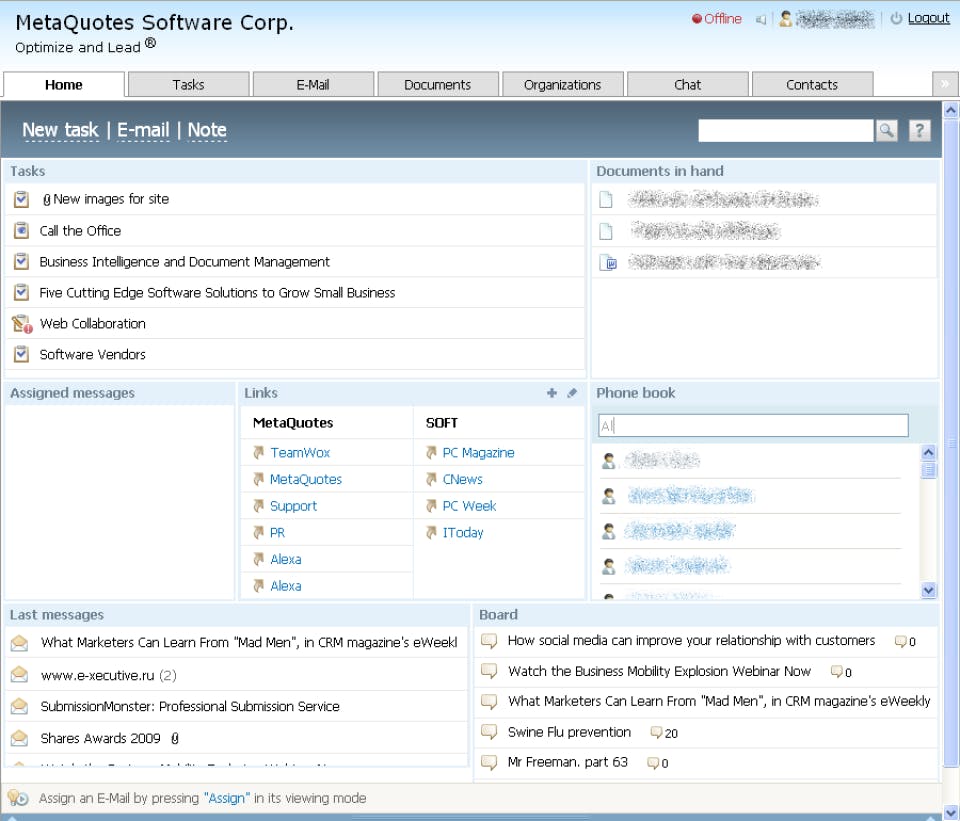Open the IToday link
The image size is (960, 821).
[463, 533]
